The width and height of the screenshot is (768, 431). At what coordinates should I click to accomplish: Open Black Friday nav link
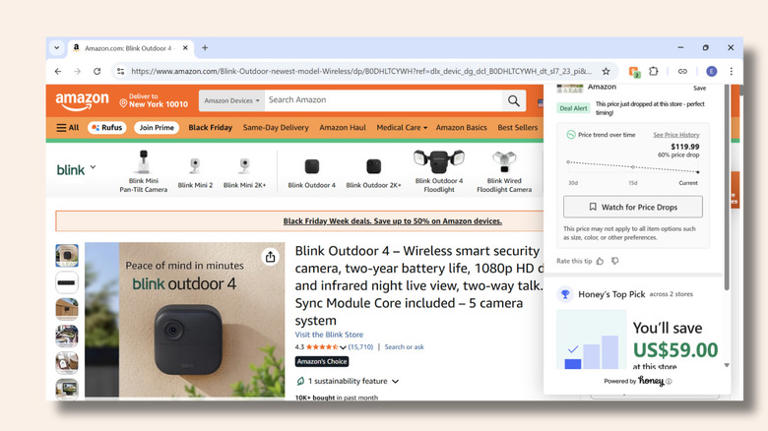click(x=210, y=128)
